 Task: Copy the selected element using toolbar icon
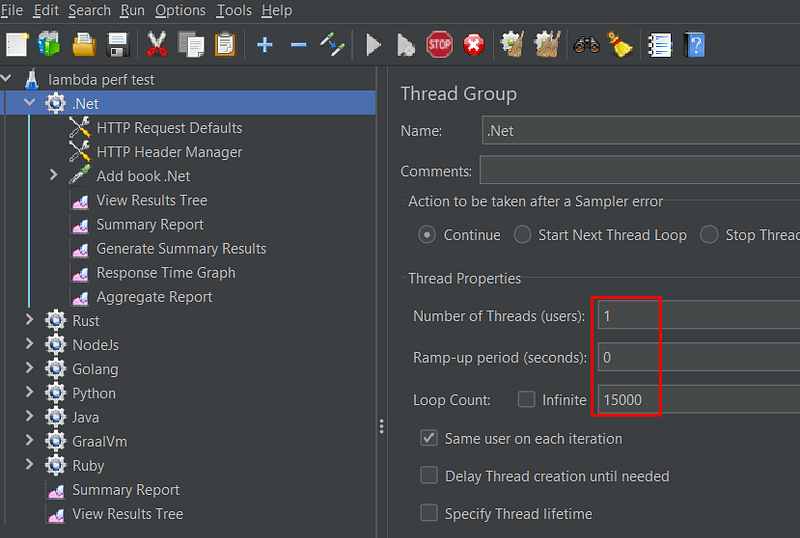click(x=191, y=44)
